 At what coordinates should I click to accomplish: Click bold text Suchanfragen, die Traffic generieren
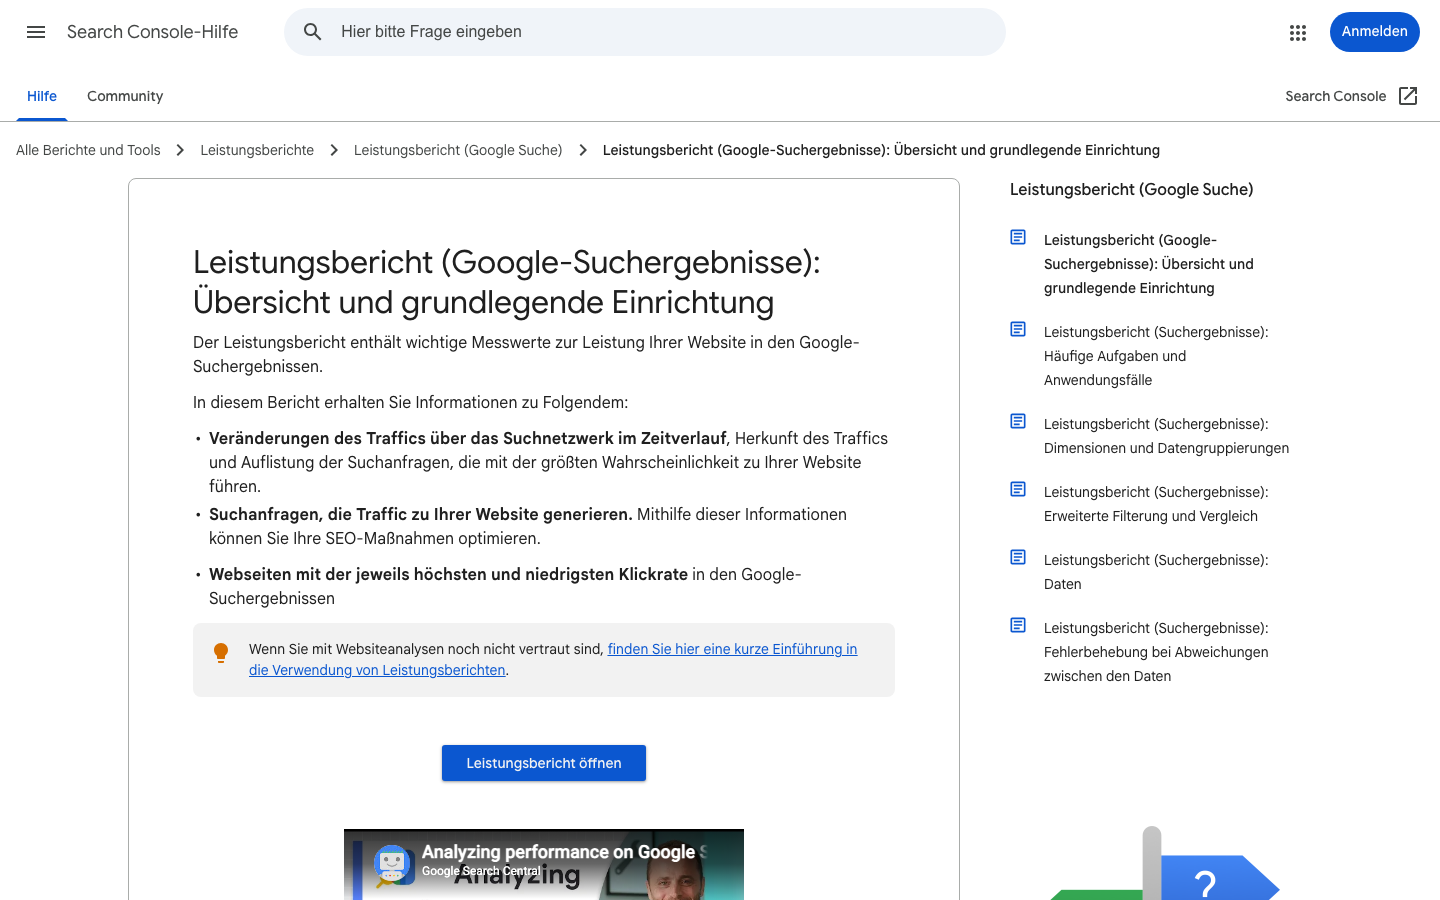pyautogui.click(x=421, y=514)
